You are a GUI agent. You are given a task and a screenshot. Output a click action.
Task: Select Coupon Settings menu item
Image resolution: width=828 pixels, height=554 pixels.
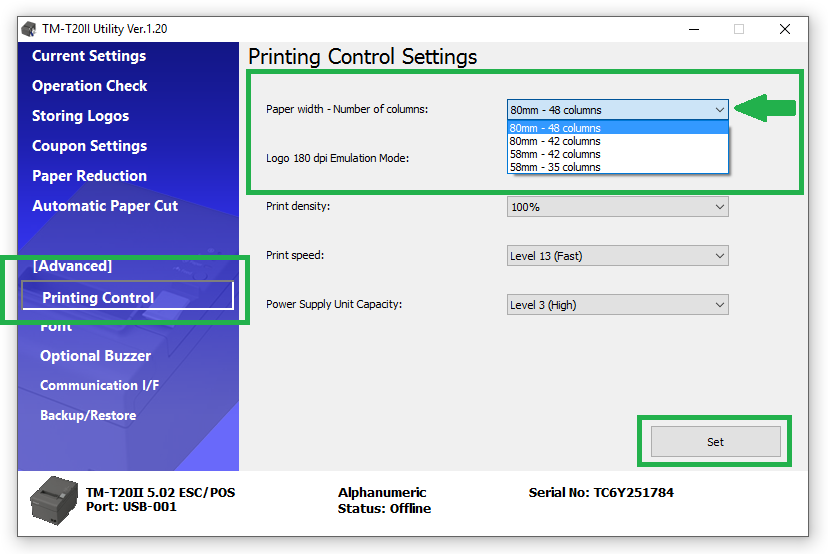point(89,146)
